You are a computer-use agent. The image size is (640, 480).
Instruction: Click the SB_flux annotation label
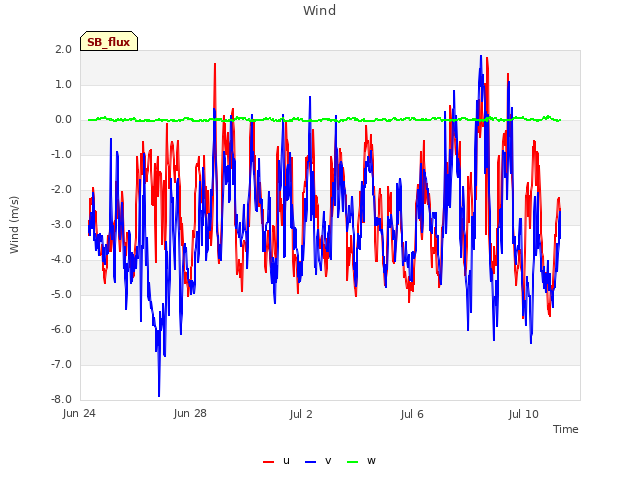point(109,42)
